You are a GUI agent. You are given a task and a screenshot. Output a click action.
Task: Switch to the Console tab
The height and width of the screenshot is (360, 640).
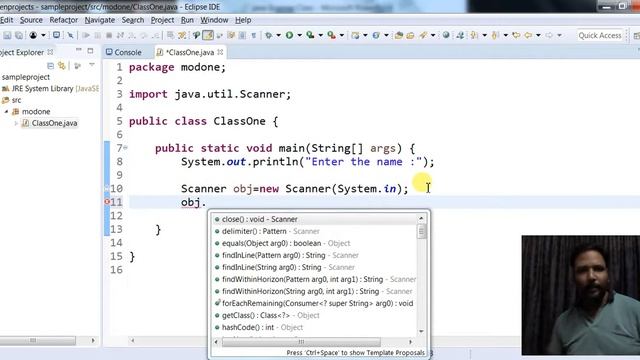click(124, 52)
